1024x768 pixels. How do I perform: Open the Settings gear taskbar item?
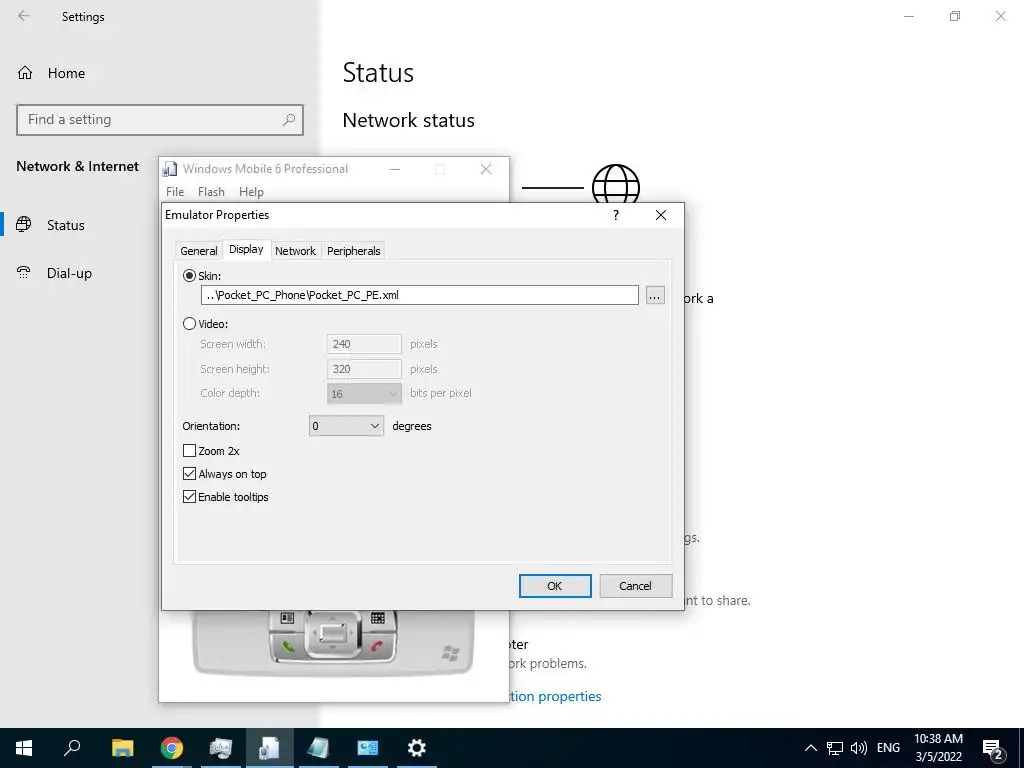pos(417,748)
